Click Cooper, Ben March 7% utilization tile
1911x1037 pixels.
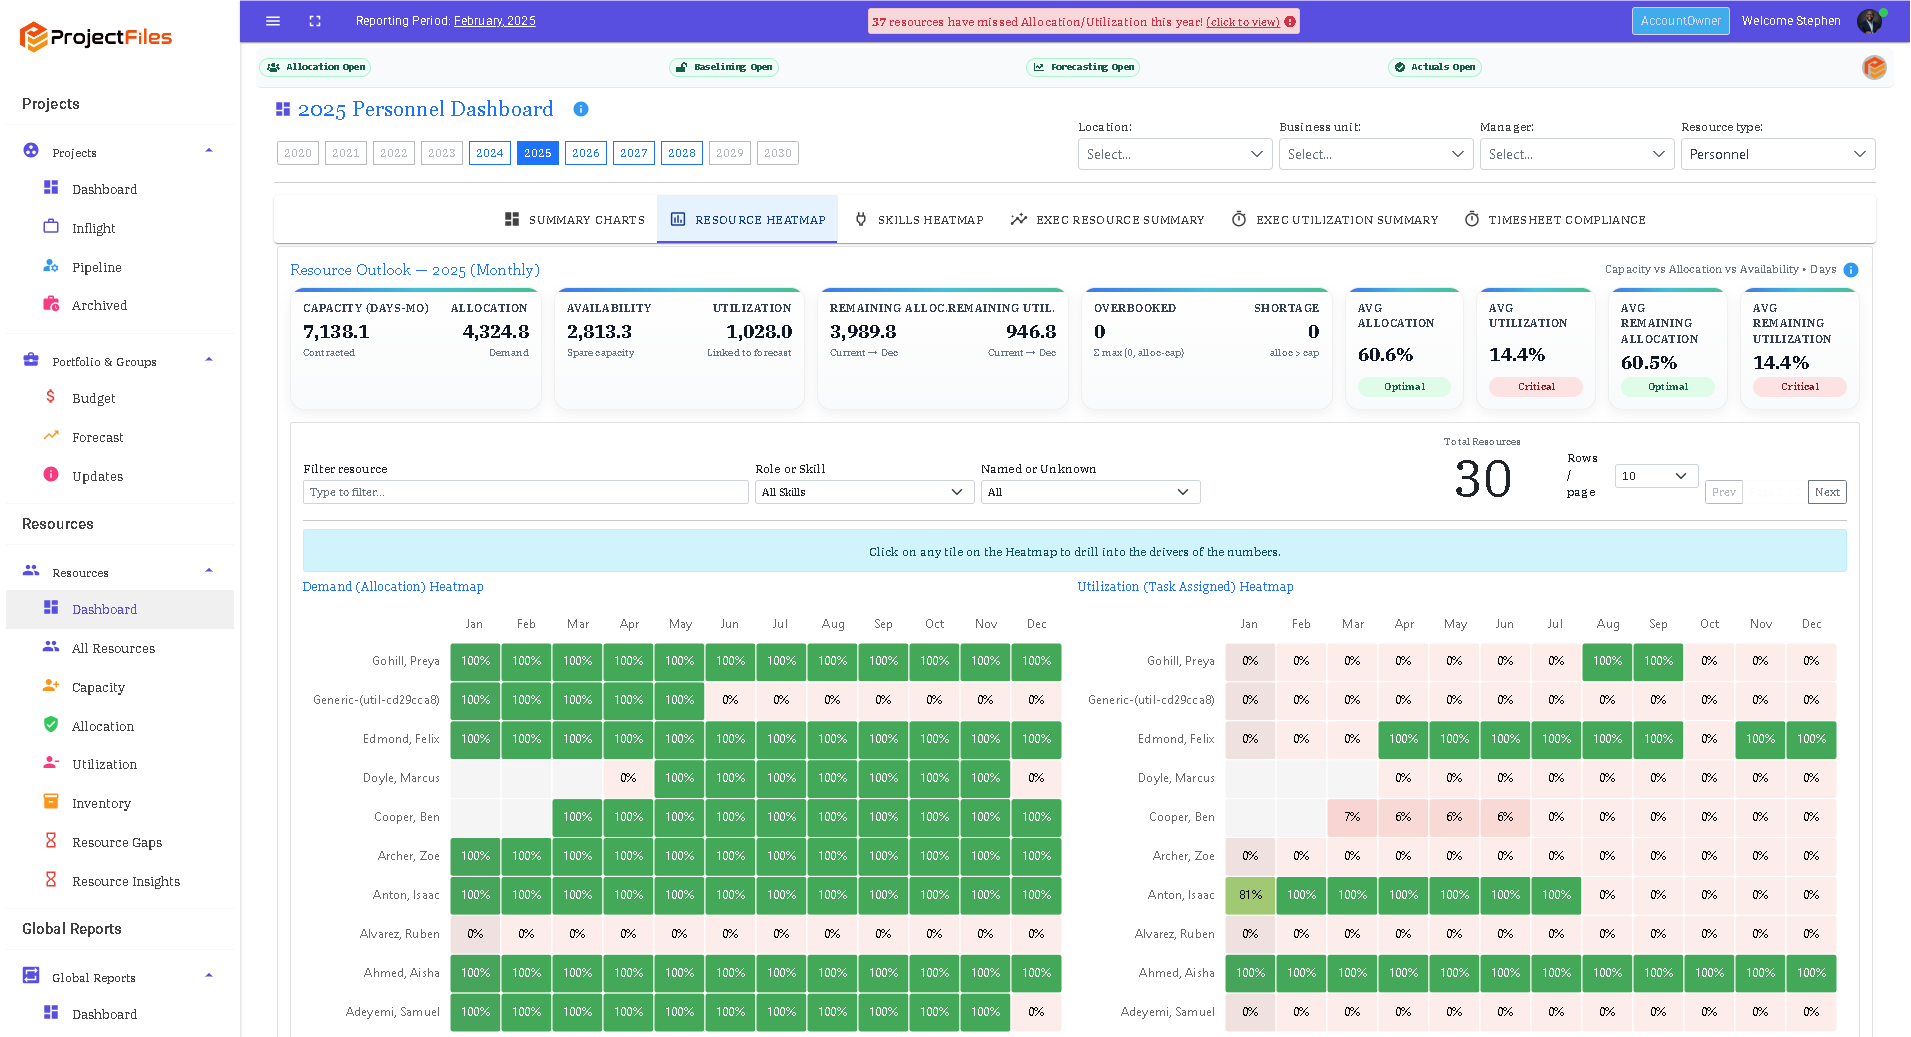tap(1352, 817)
